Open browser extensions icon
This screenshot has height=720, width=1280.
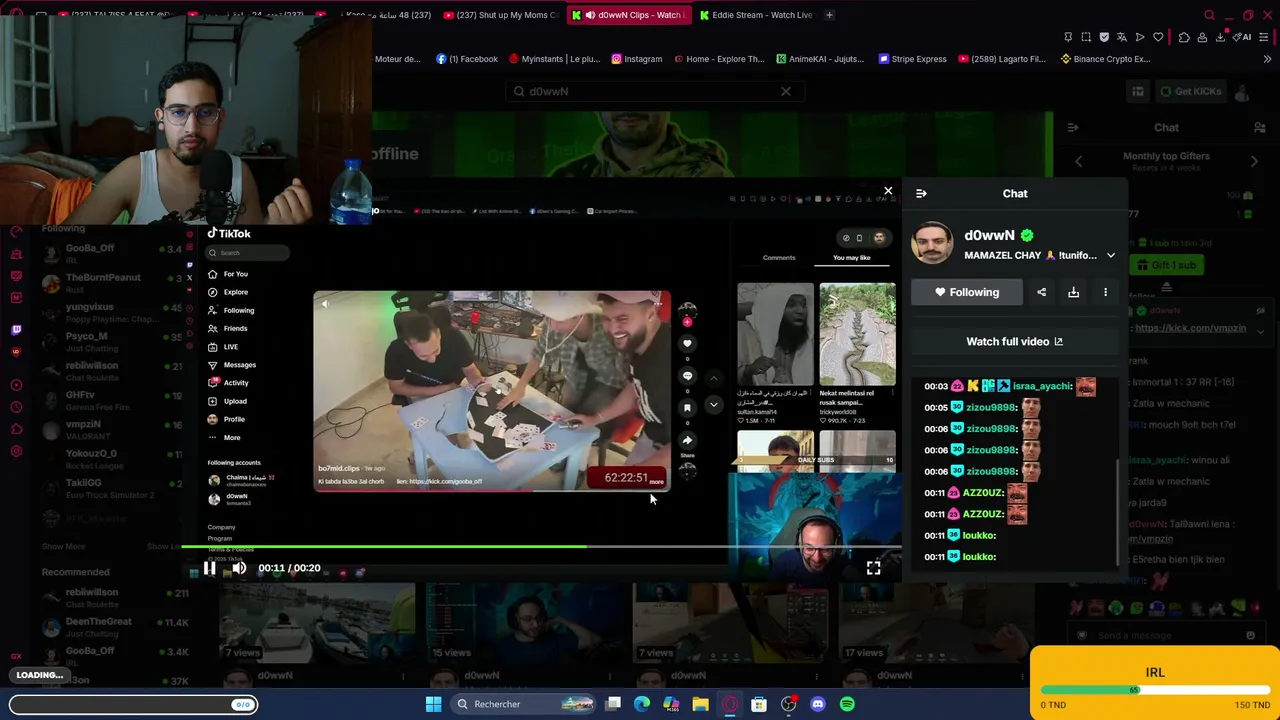pyautogui.click(x=1184, y=37)
